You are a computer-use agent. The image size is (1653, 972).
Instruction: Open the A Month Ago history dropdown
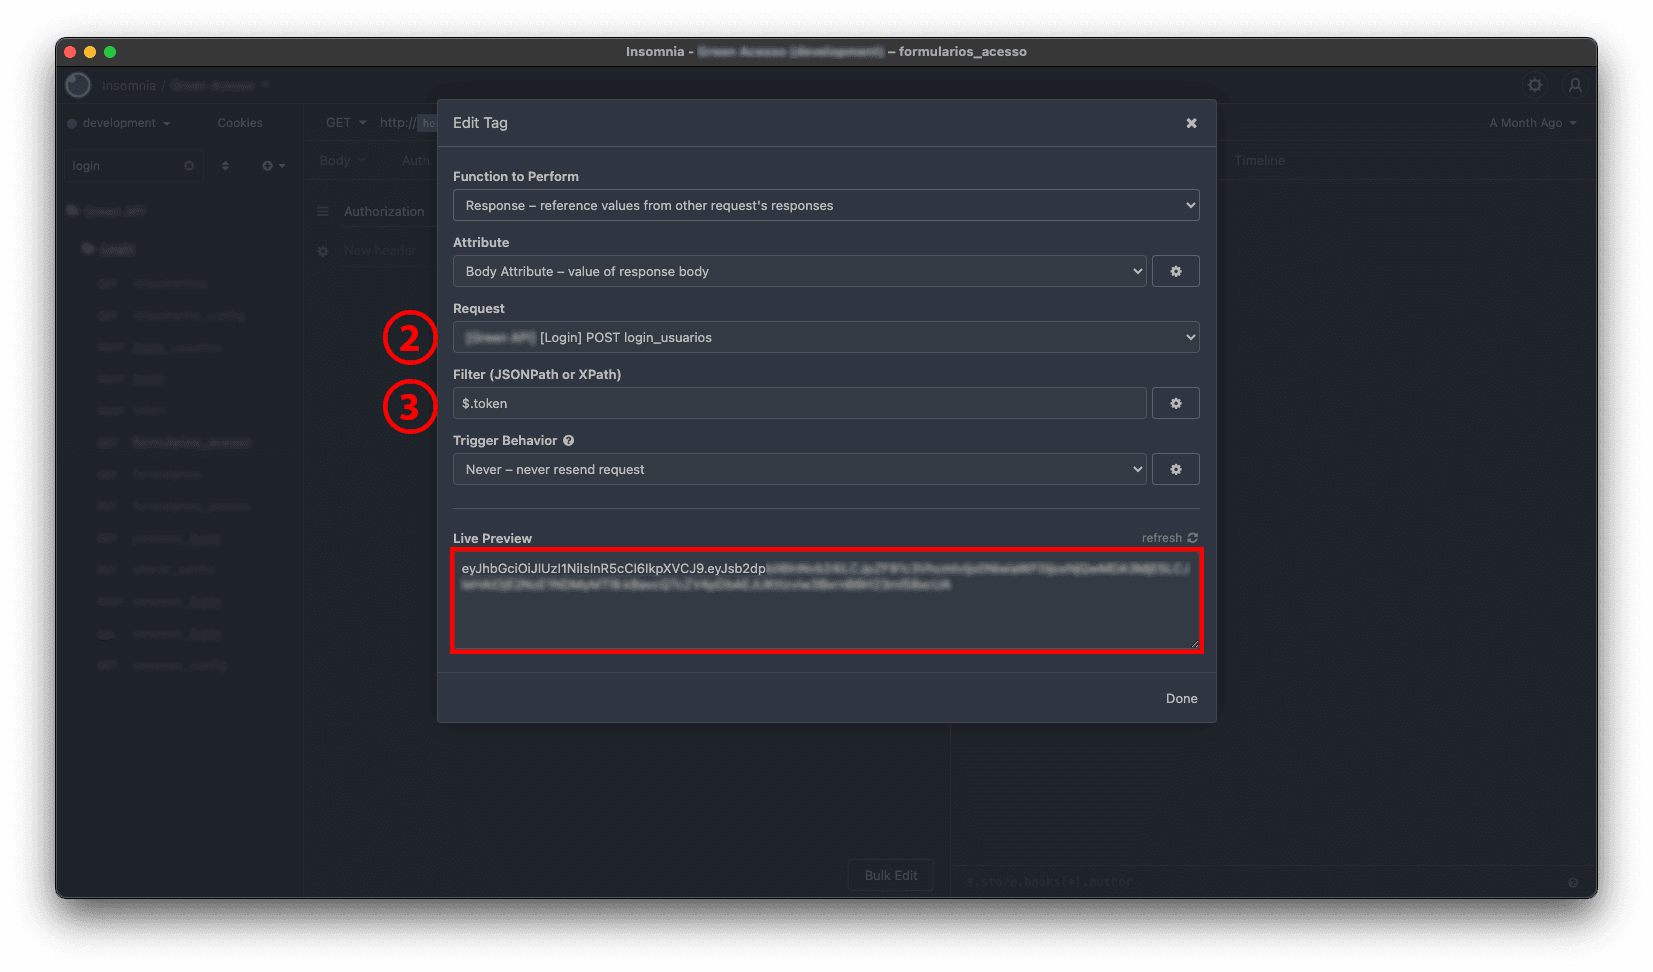tap(1531, 122)
